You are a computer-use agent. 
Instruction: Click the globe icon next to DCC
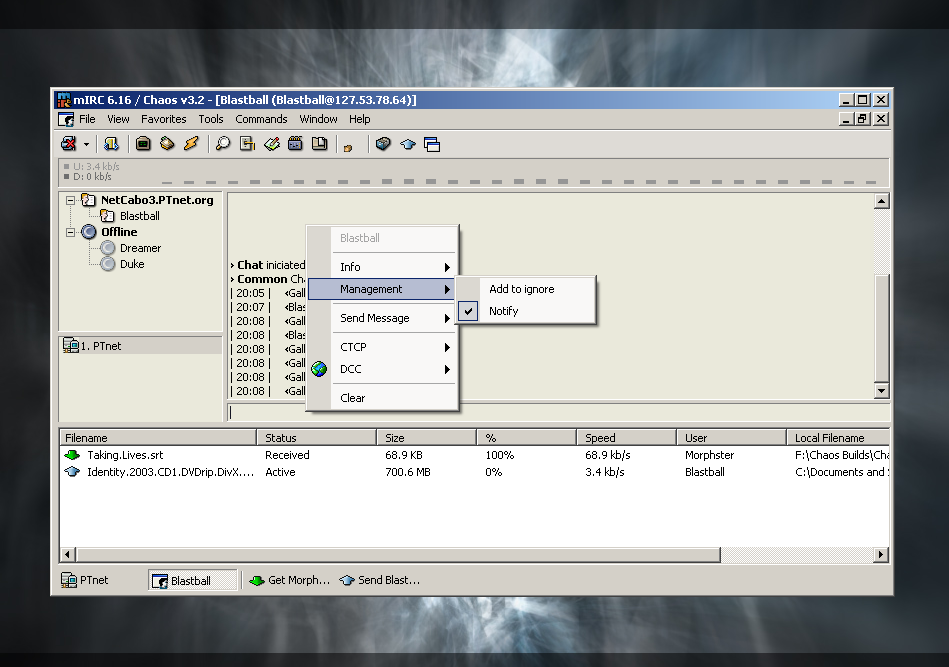[x=319, y=369]
